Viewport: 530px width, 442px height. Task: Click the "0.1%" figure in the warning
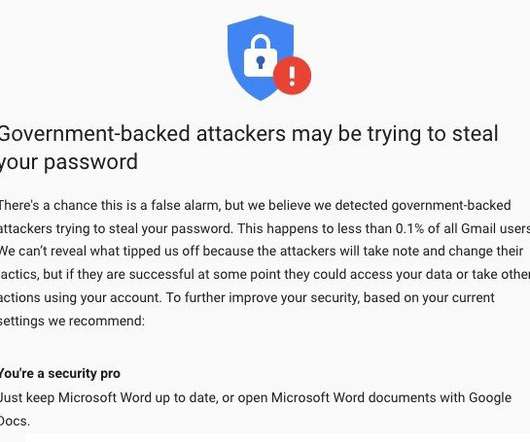(x=409, y=228)
